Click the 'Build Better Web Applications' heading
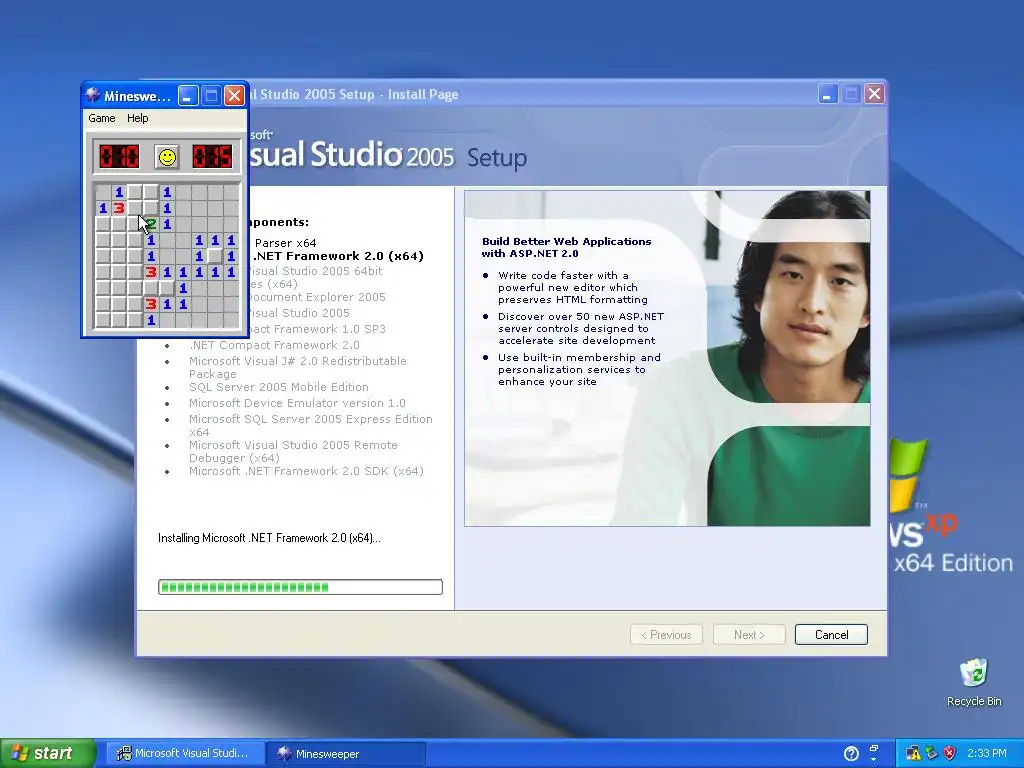 566,247
